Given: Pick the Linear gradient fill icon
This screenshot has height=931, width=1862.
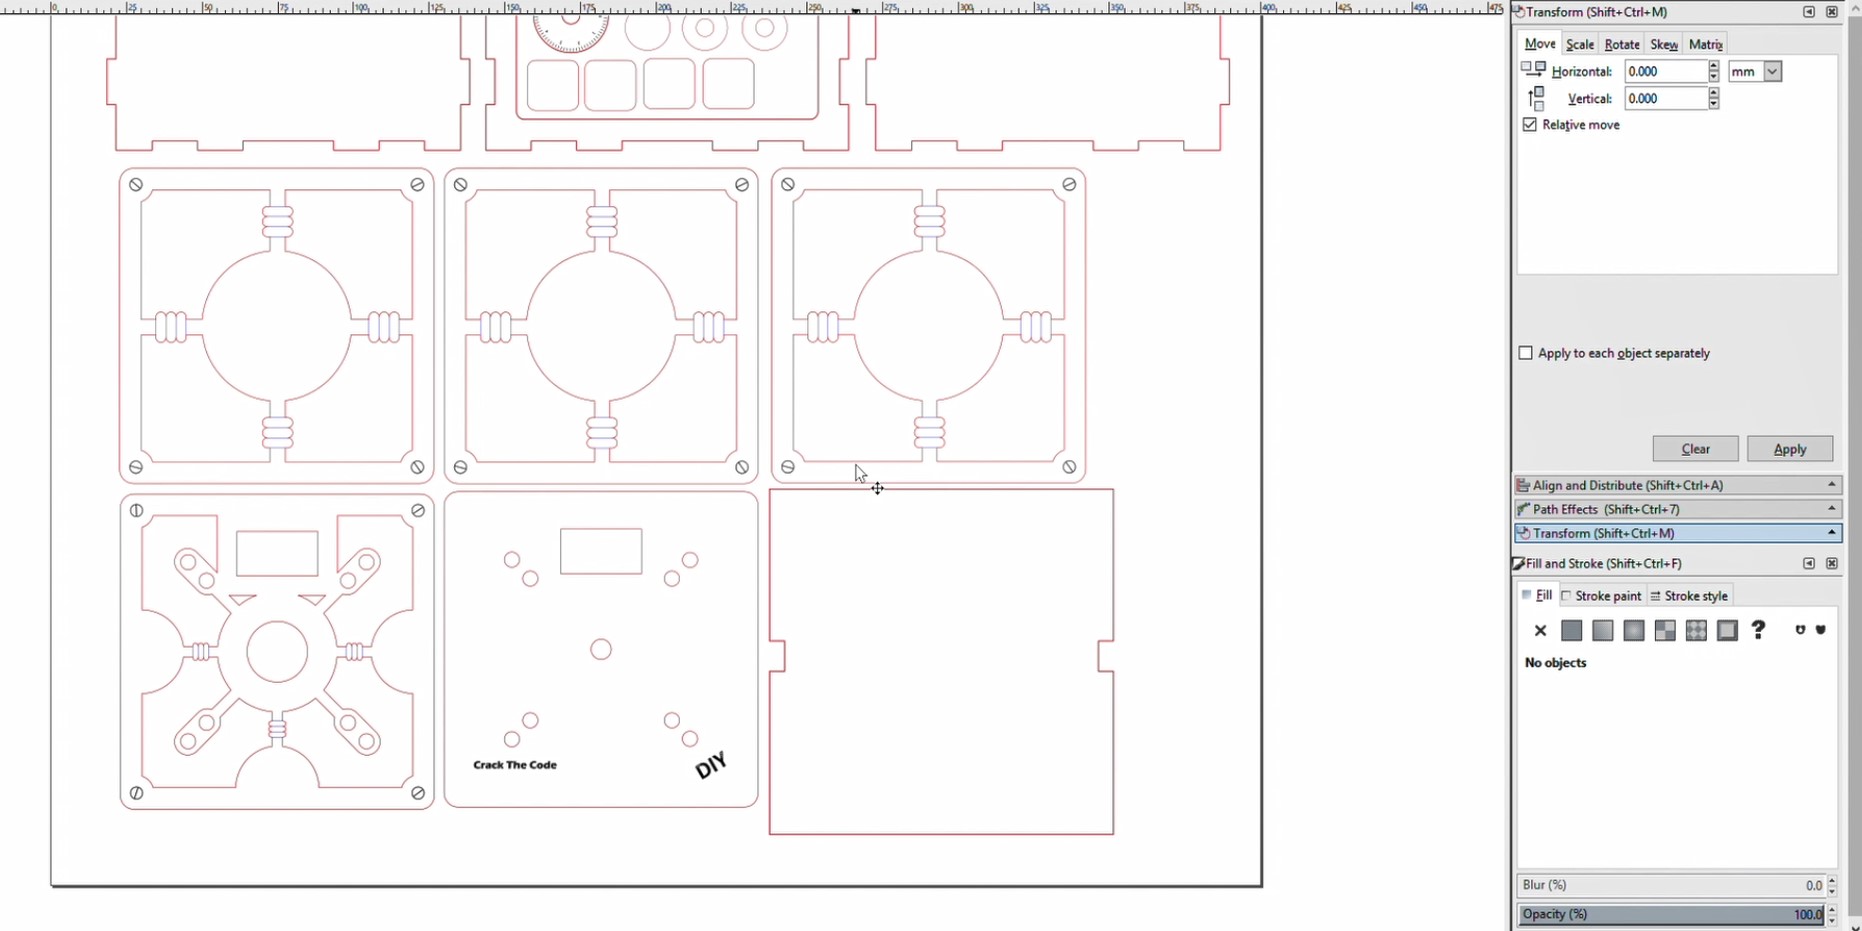Looking at the screenshot, I should tap(1603, 631).
